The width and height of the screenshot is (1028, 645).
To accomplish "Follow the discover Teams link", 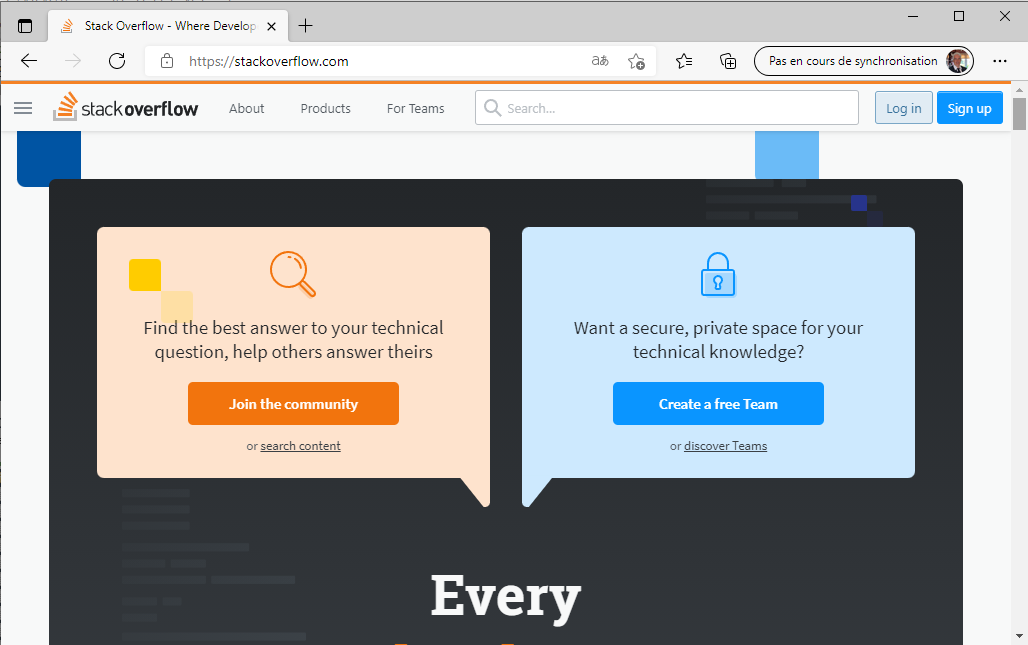I will click(x=725, y=446).
